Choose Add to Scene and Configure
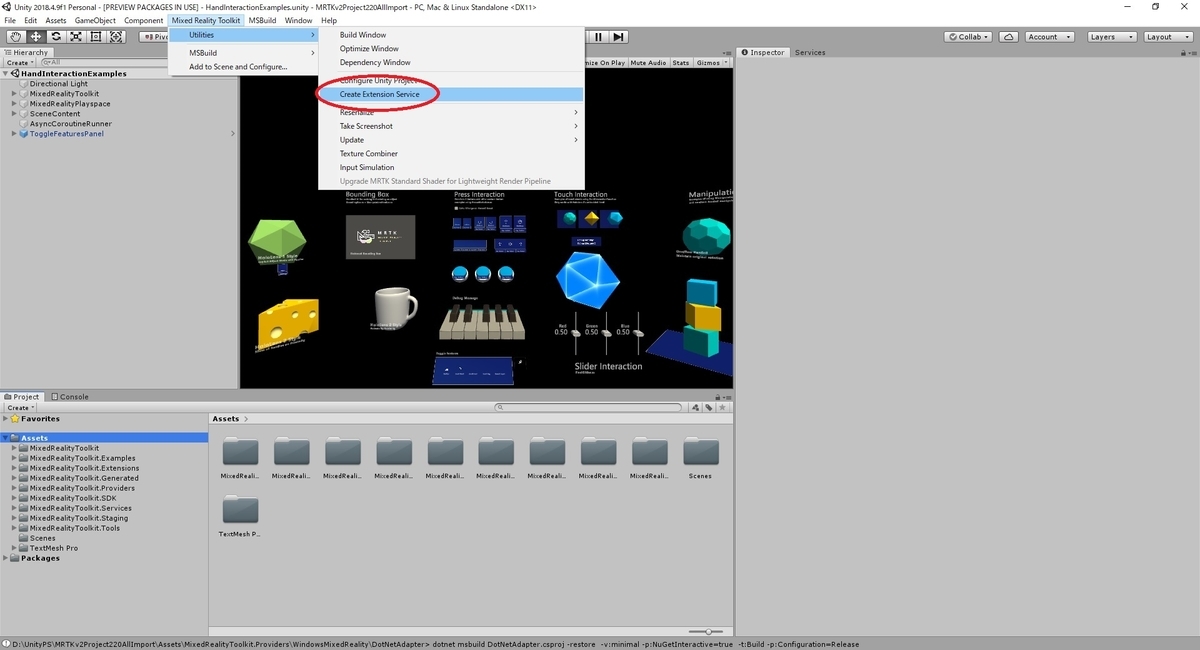This screenshot has width=1200, height=650. click(244, 67)
